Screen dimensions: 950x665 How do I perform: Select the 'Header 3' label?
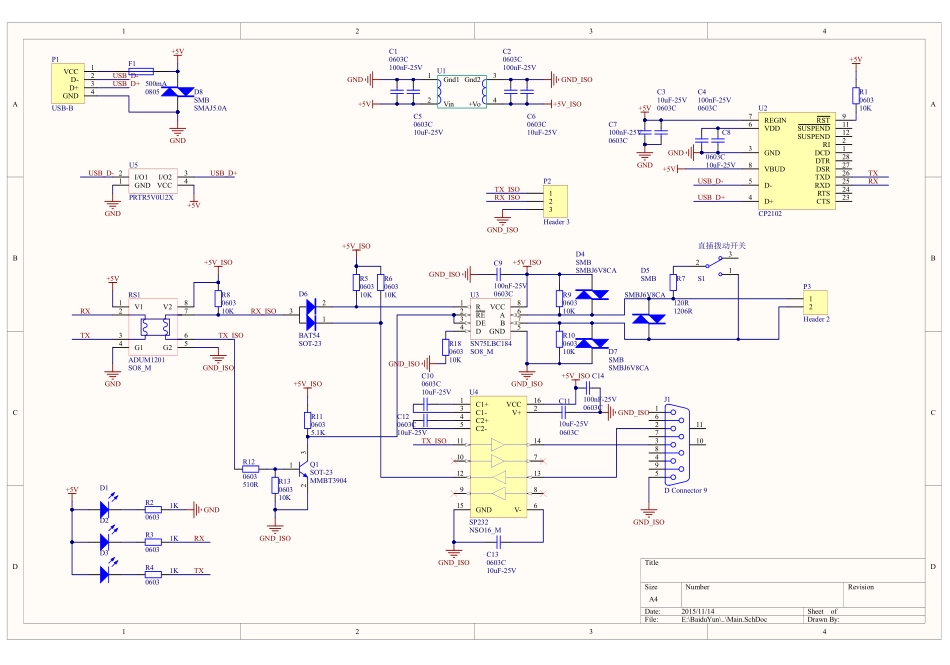tap(556, 222)
